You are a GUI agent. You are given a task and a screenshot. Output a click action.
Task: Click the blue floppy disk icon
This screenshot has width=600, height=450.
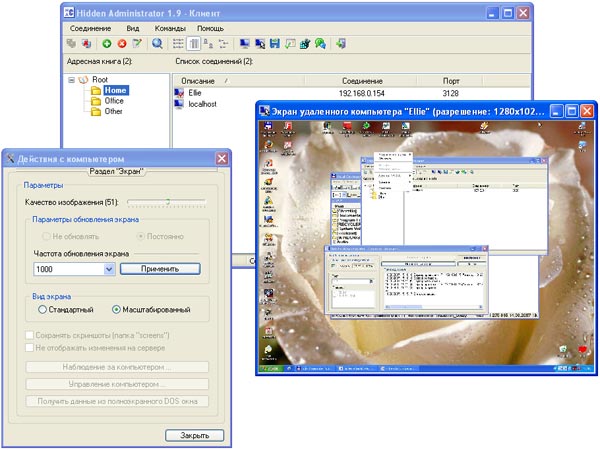[x=275, y=44]
